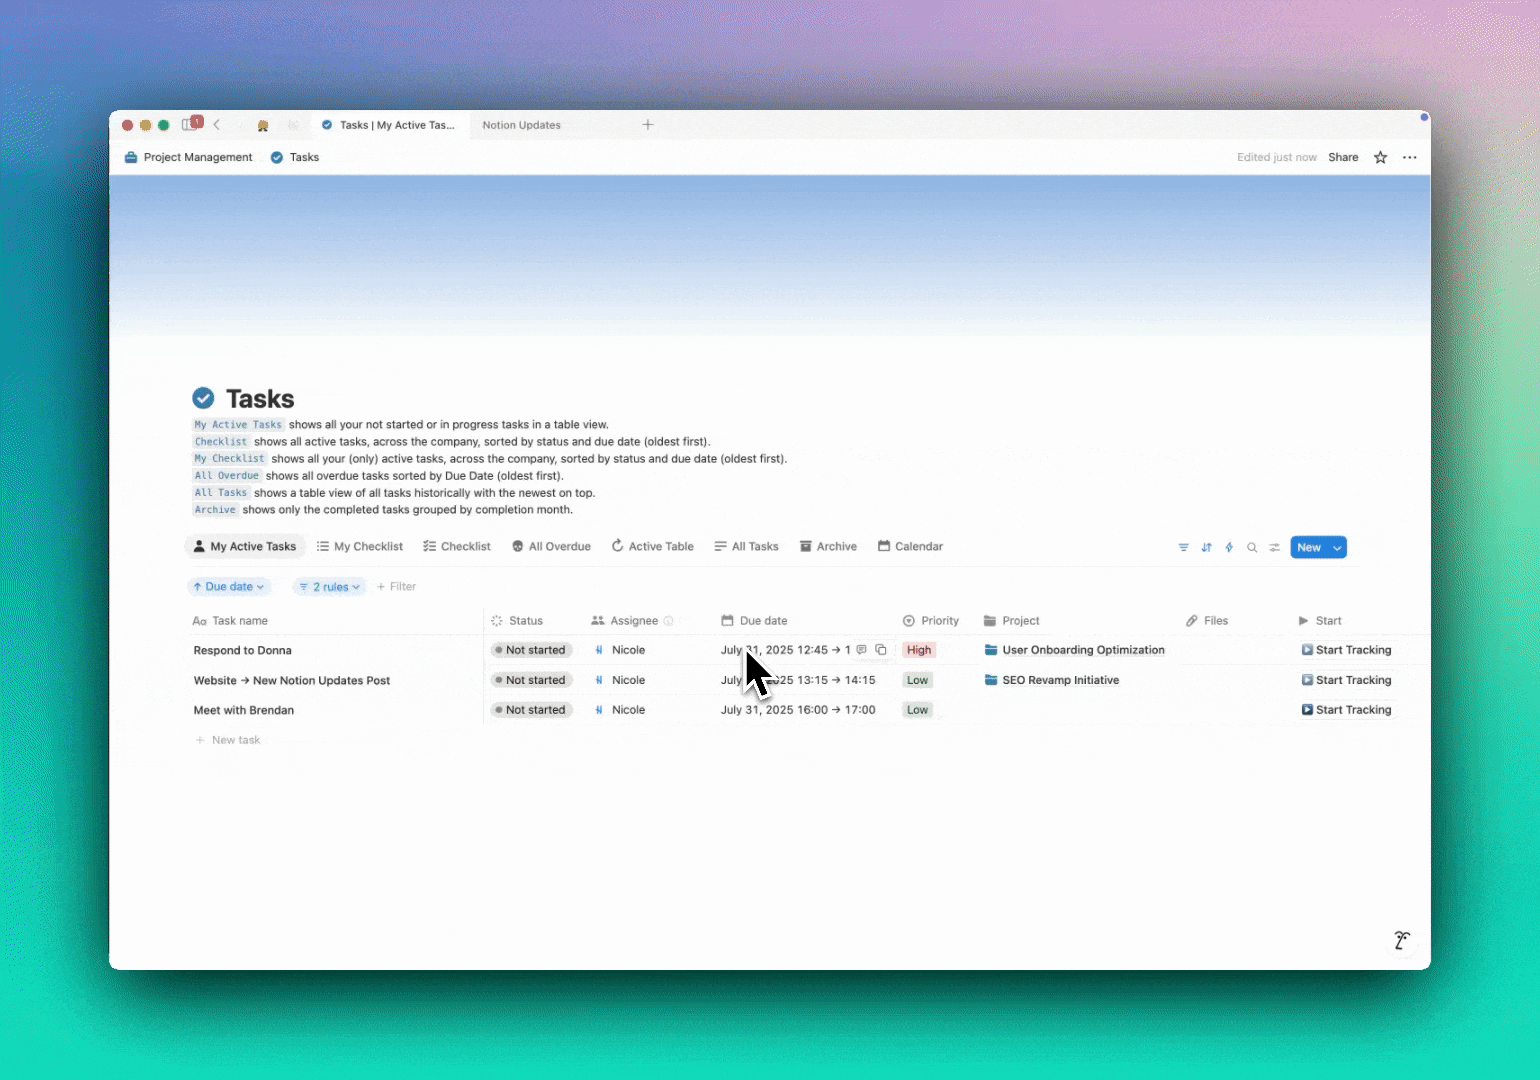Open the Project Management breadcrumb link
Viewport: 1540px width, 1080px height.
188,158
